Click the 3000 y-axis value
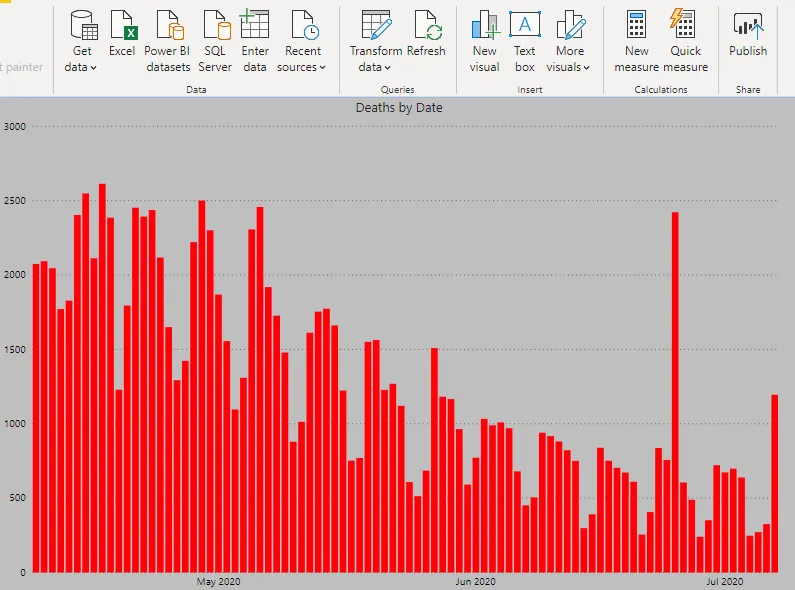The width and height of the screenshot is (795, 590). click(15, 127)
